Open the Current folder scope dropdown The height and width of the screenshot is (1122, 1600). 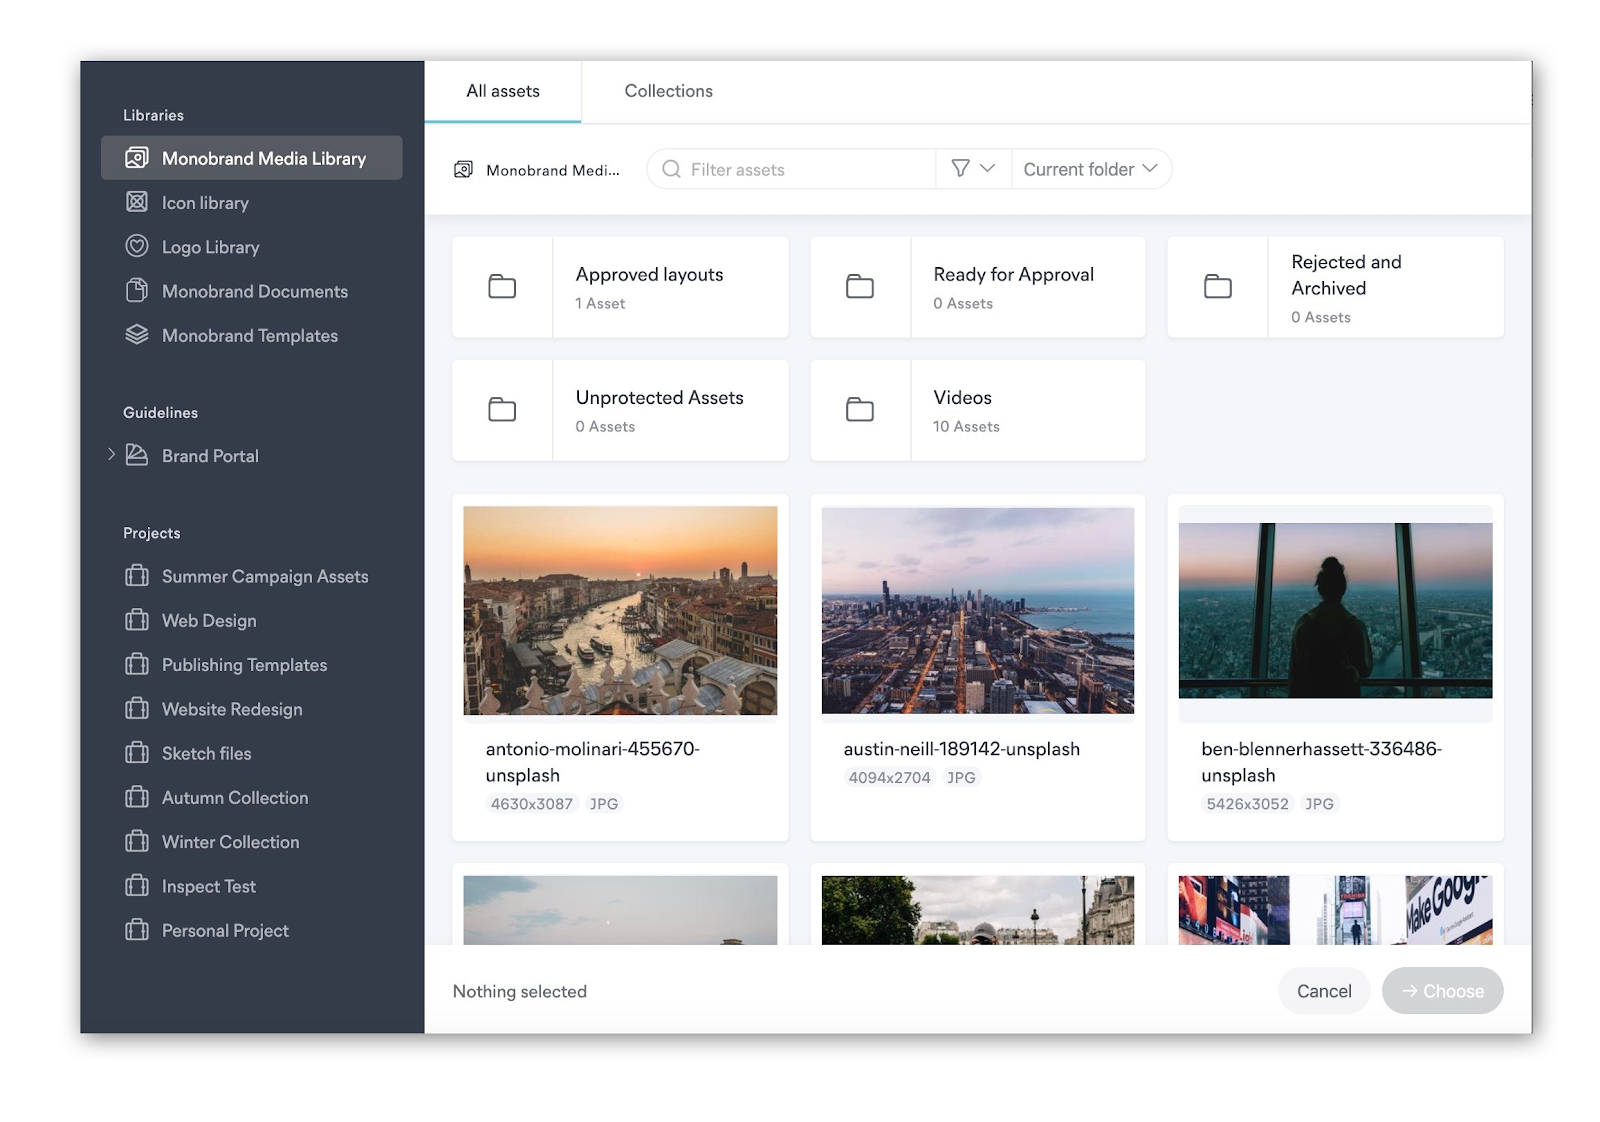[1090, 169]
